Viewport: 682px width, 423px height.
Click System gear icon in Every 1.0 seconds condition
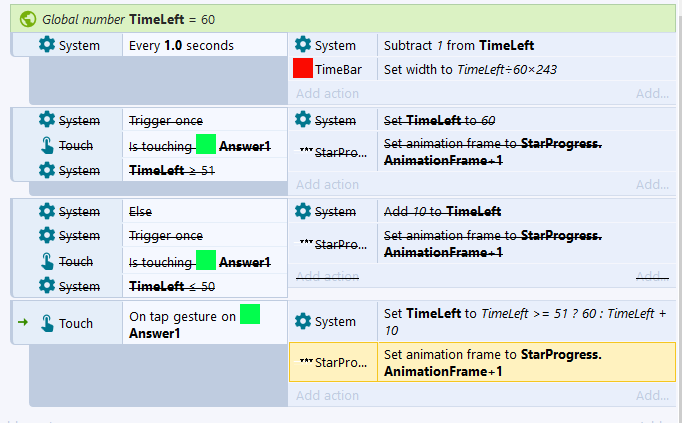(x=47, y=45)
